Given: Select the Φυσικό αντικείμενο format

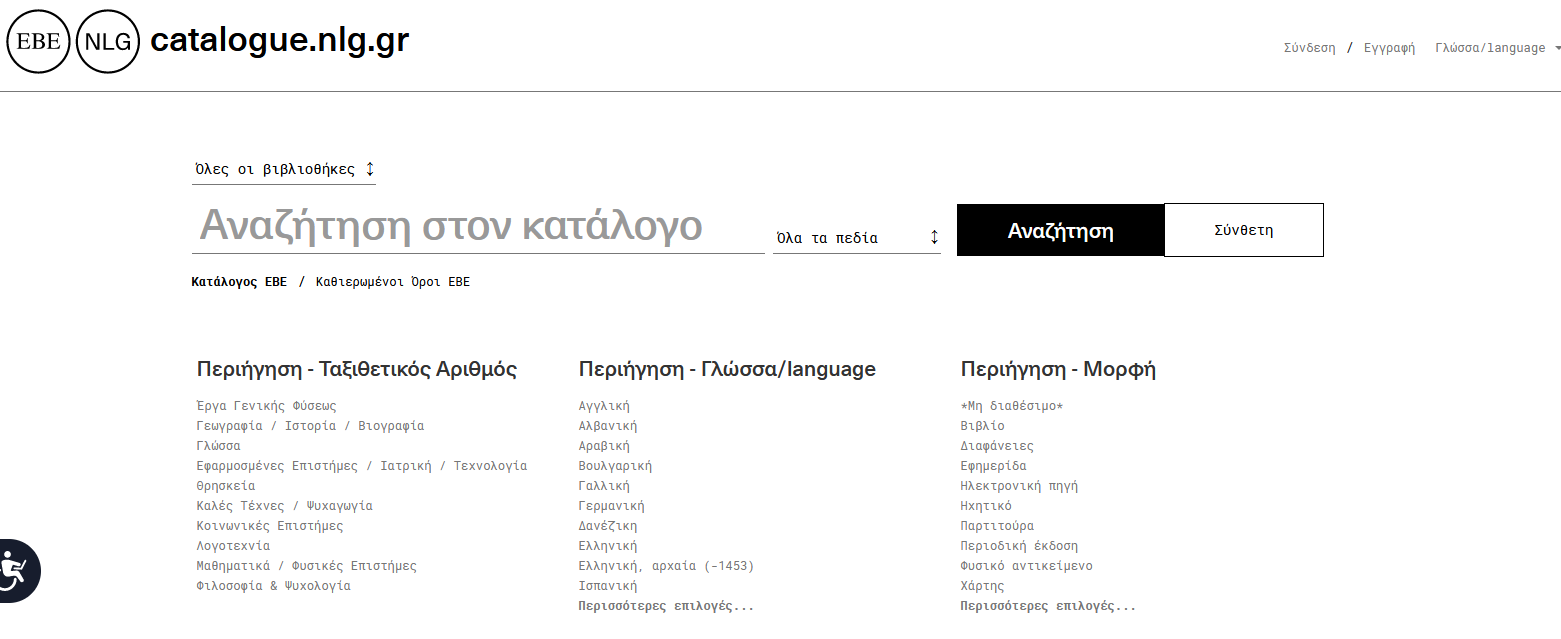Looking at the screenshot, I should click(x=1027, y=566).
